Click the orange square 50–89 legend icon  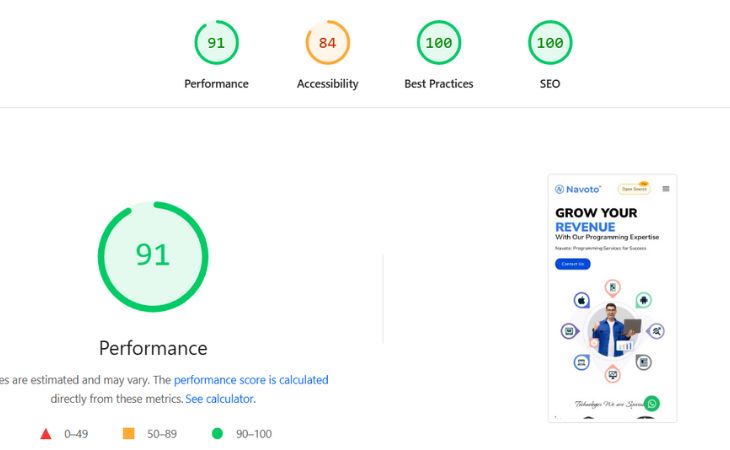tap(128, 433)
